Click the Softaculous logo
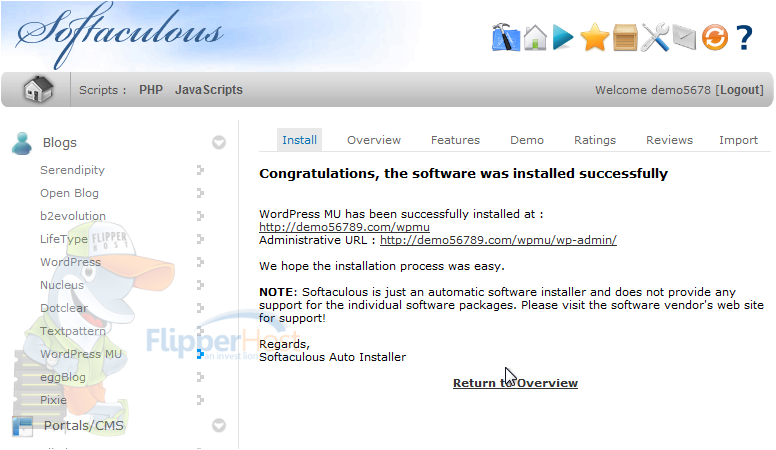Image resolution: width=776 pixels, height=450 pixels. pyautogui.click(x=119, y=35)
